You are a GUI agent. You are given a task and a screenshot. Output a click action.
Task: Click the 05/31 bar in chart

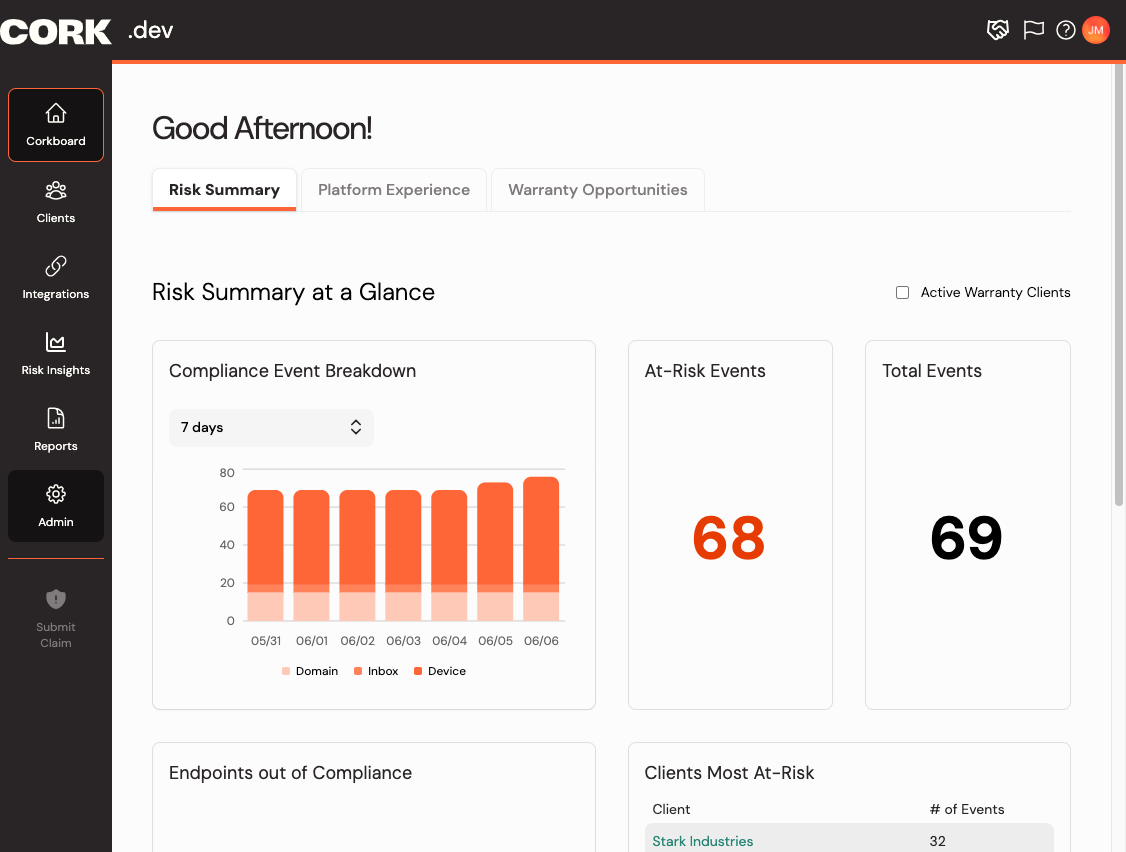pyautogui.click(x=265, y=555)
